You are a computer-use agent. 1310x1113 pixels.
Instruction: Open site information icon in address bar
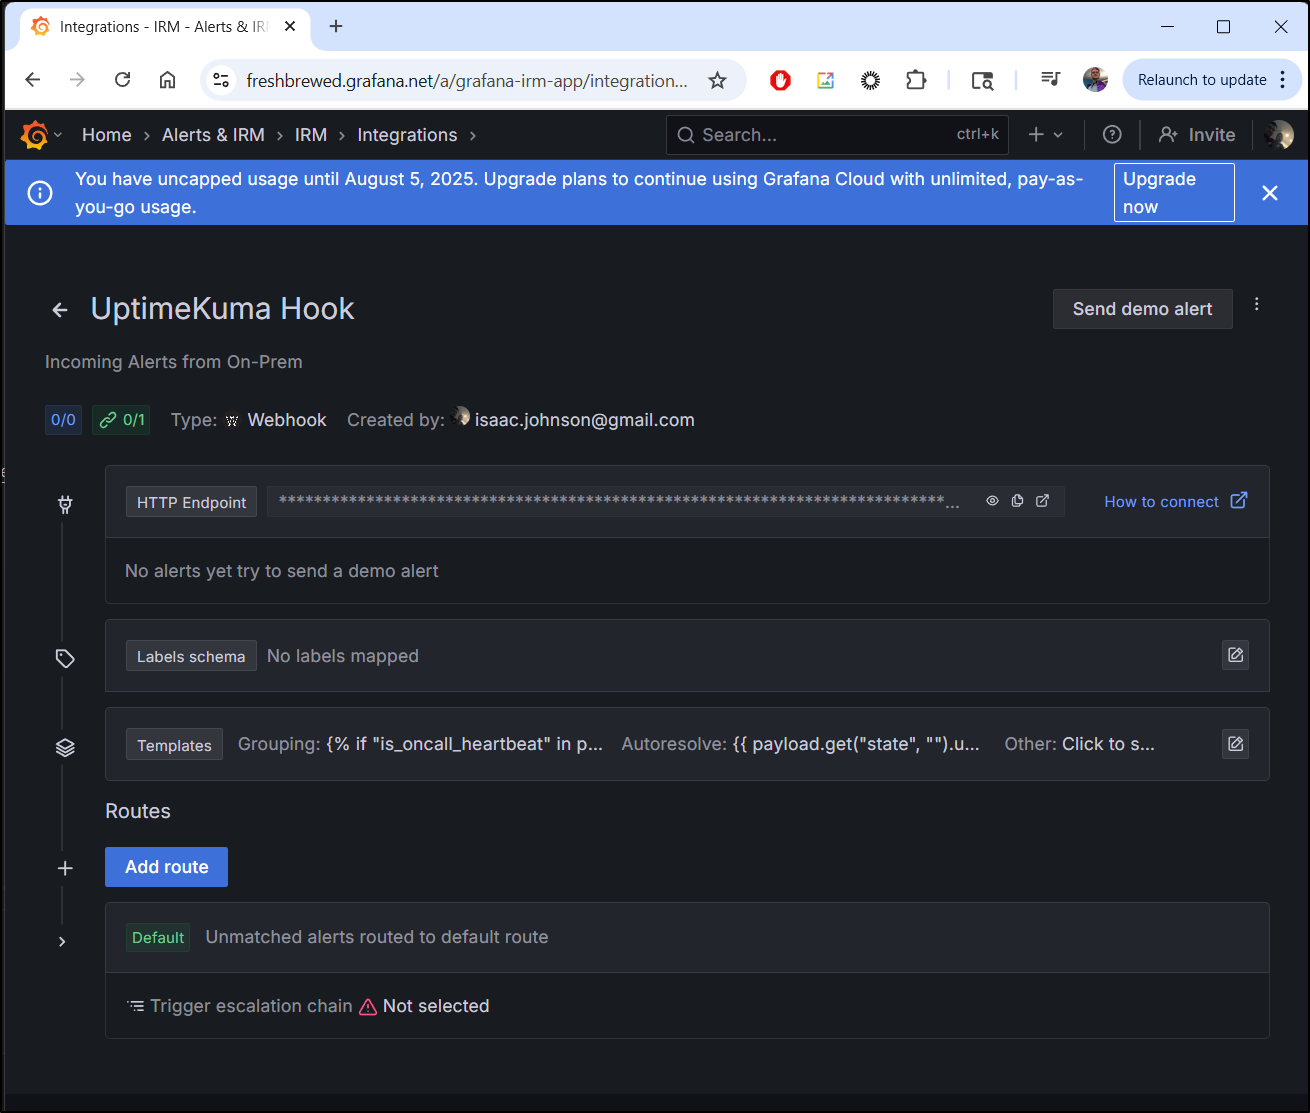tap(222, 80)
